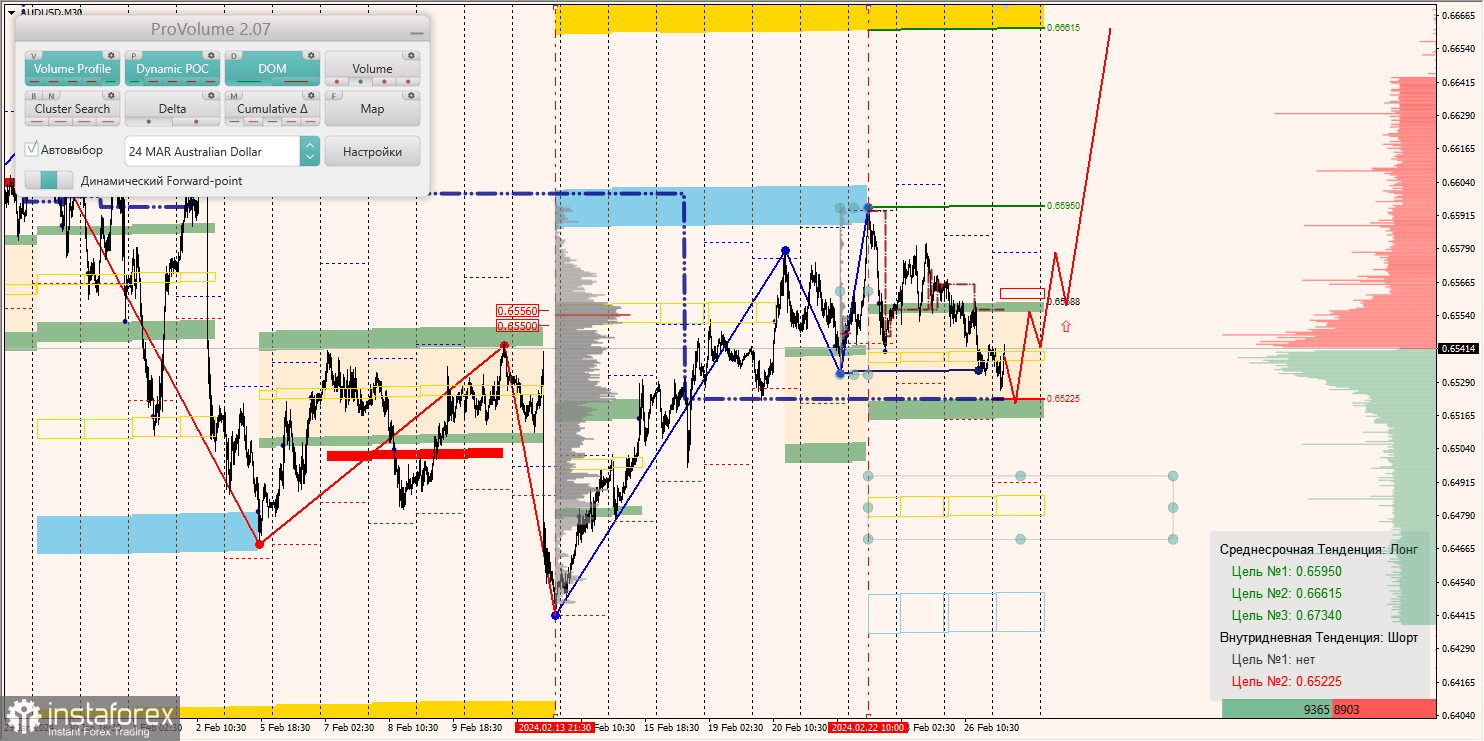1484x741 pixels.
Task: Click the Среднесрочная Тенденция: Лонг label
Action: (x=1318, y=550)
